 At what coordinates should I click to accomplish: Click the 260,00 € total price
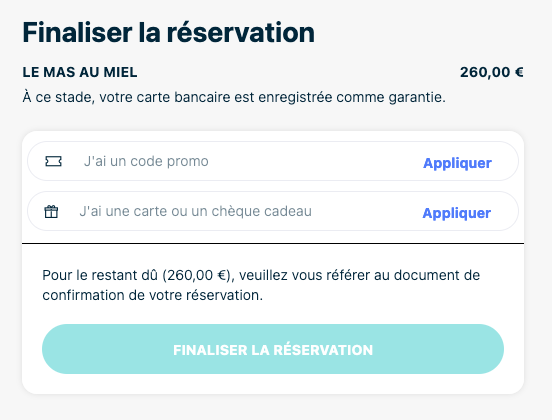(x=491, y=72)
